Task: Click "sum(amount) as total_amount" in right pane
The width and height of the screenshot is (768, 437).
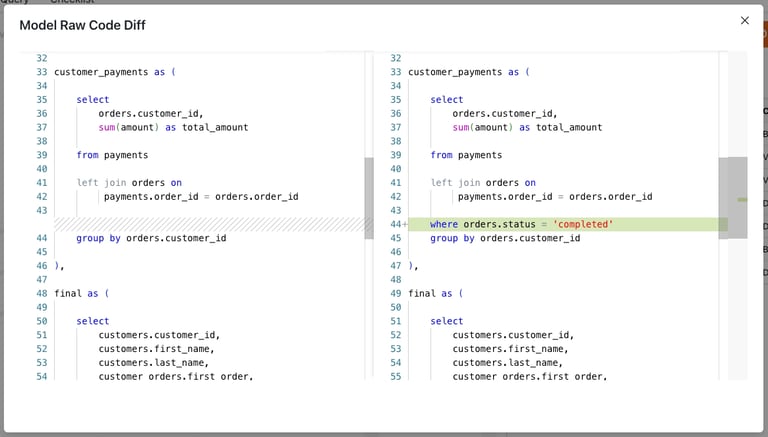Action: [x=528, y=127]
